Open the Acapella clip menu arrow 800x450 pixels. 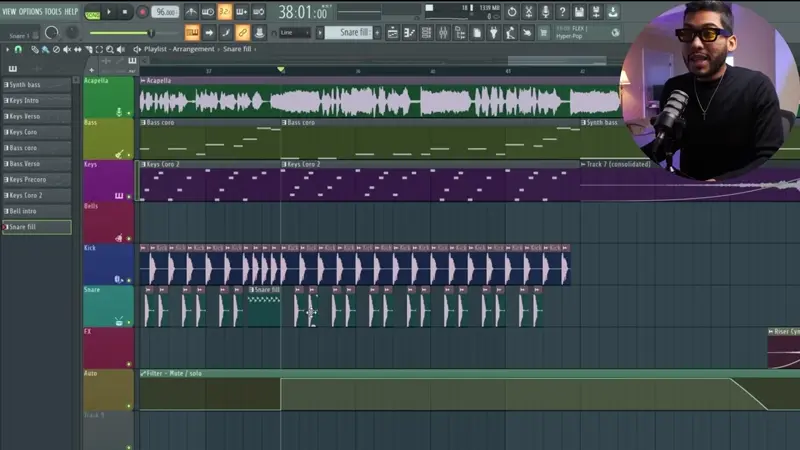coord(143,81)
